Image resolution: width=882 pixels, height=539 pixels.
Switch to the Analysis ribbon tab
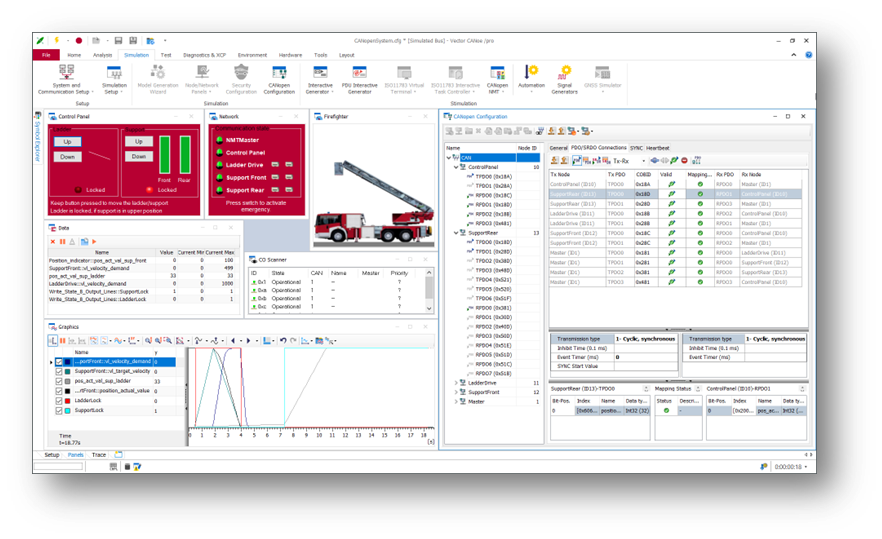[x=102, y=55]
